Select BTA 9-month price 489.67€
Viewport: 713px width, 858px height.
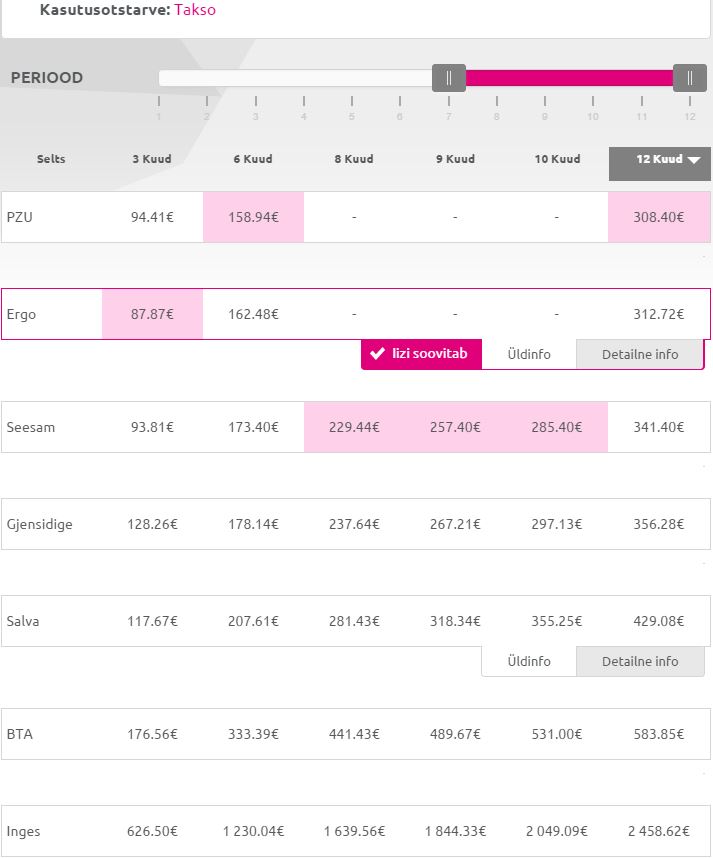coord(455,734)
